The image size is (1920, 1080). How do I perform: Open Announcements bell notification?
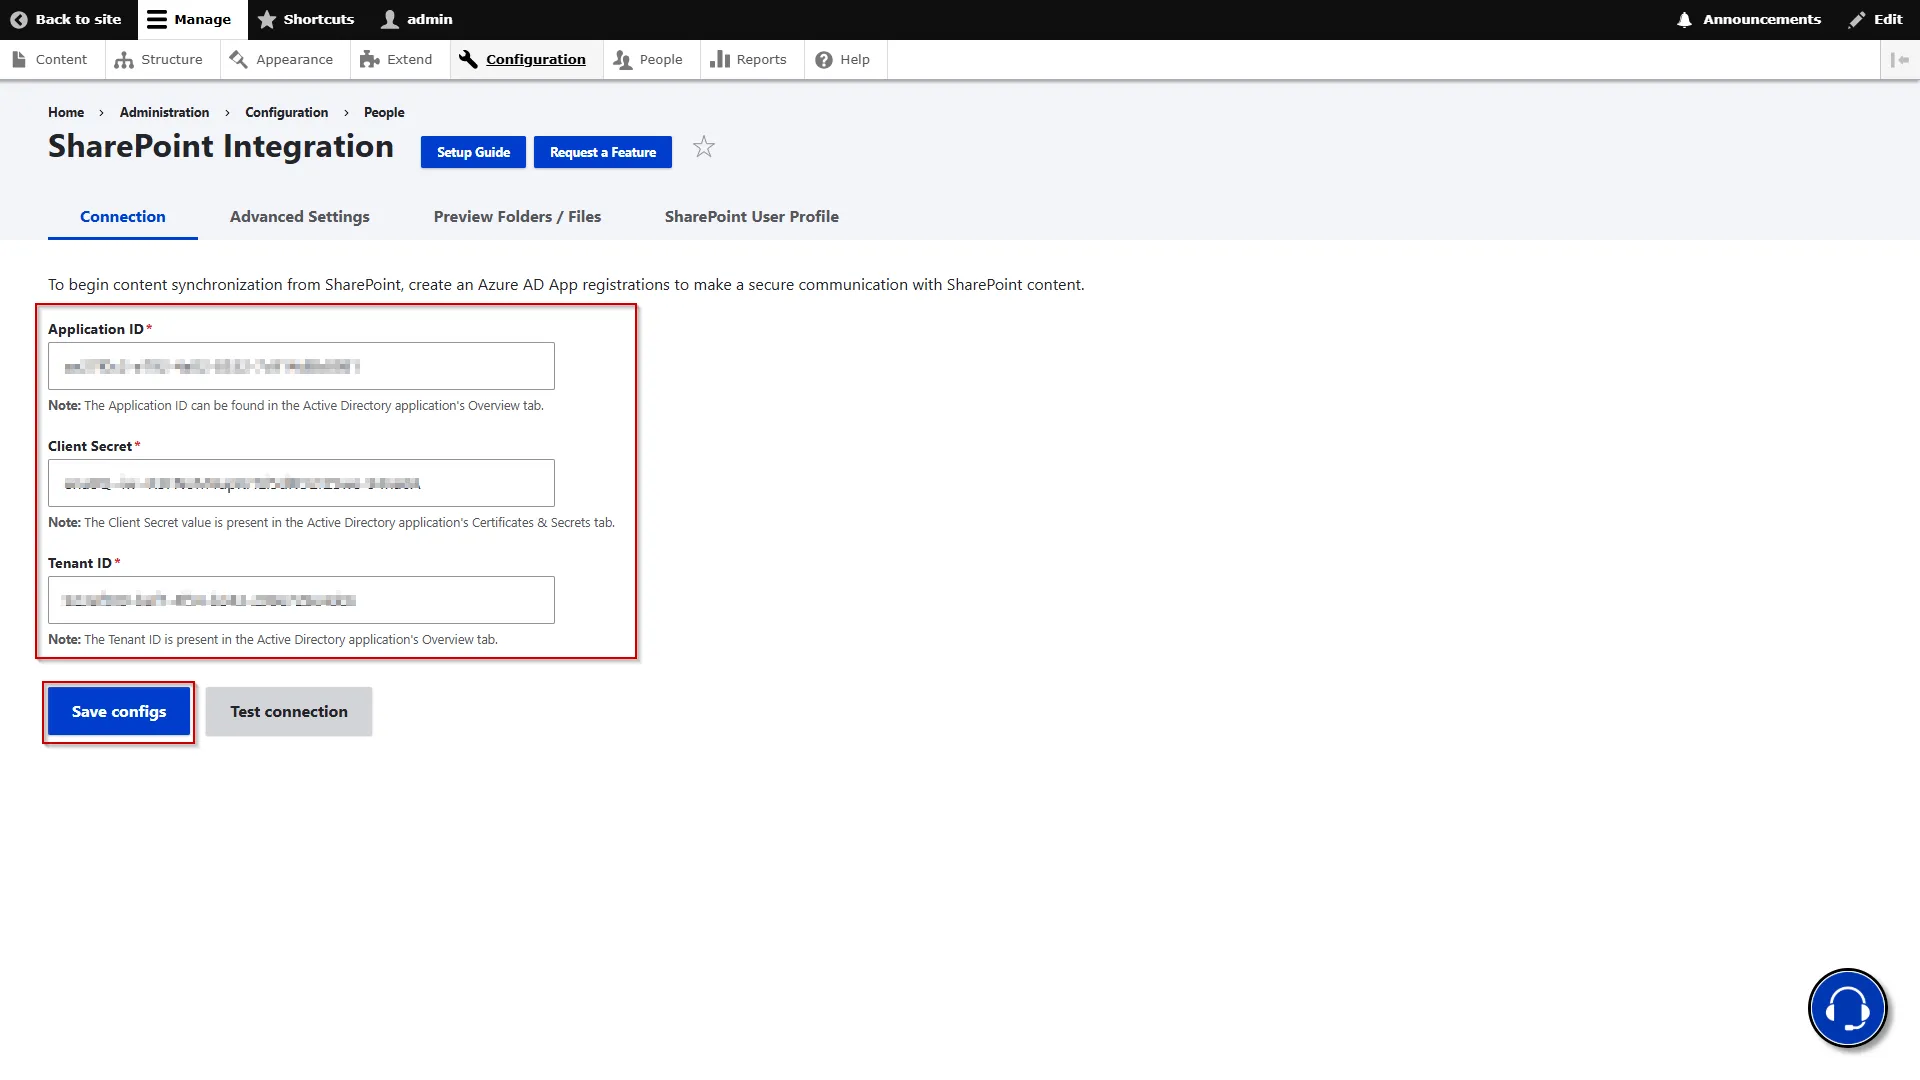(x=1749, y=19)
